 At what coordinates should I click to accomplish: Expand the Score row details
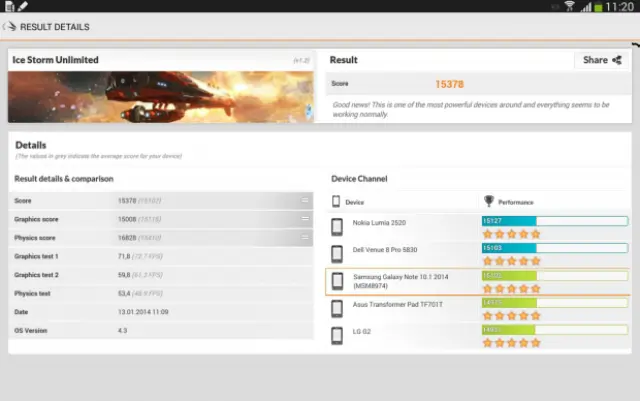pyautogui.click(x=304, y=201)
